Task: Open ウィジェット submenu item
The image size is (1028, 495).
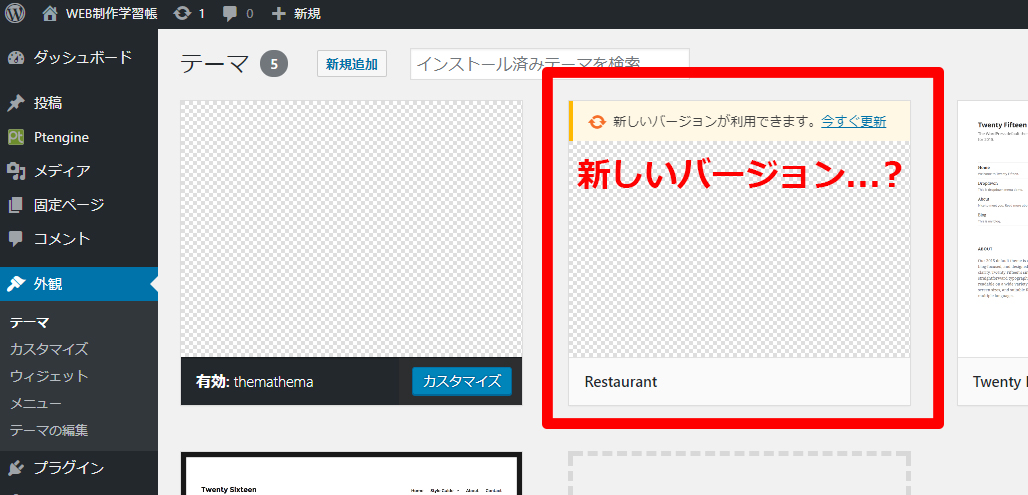Action: [49, 376]
